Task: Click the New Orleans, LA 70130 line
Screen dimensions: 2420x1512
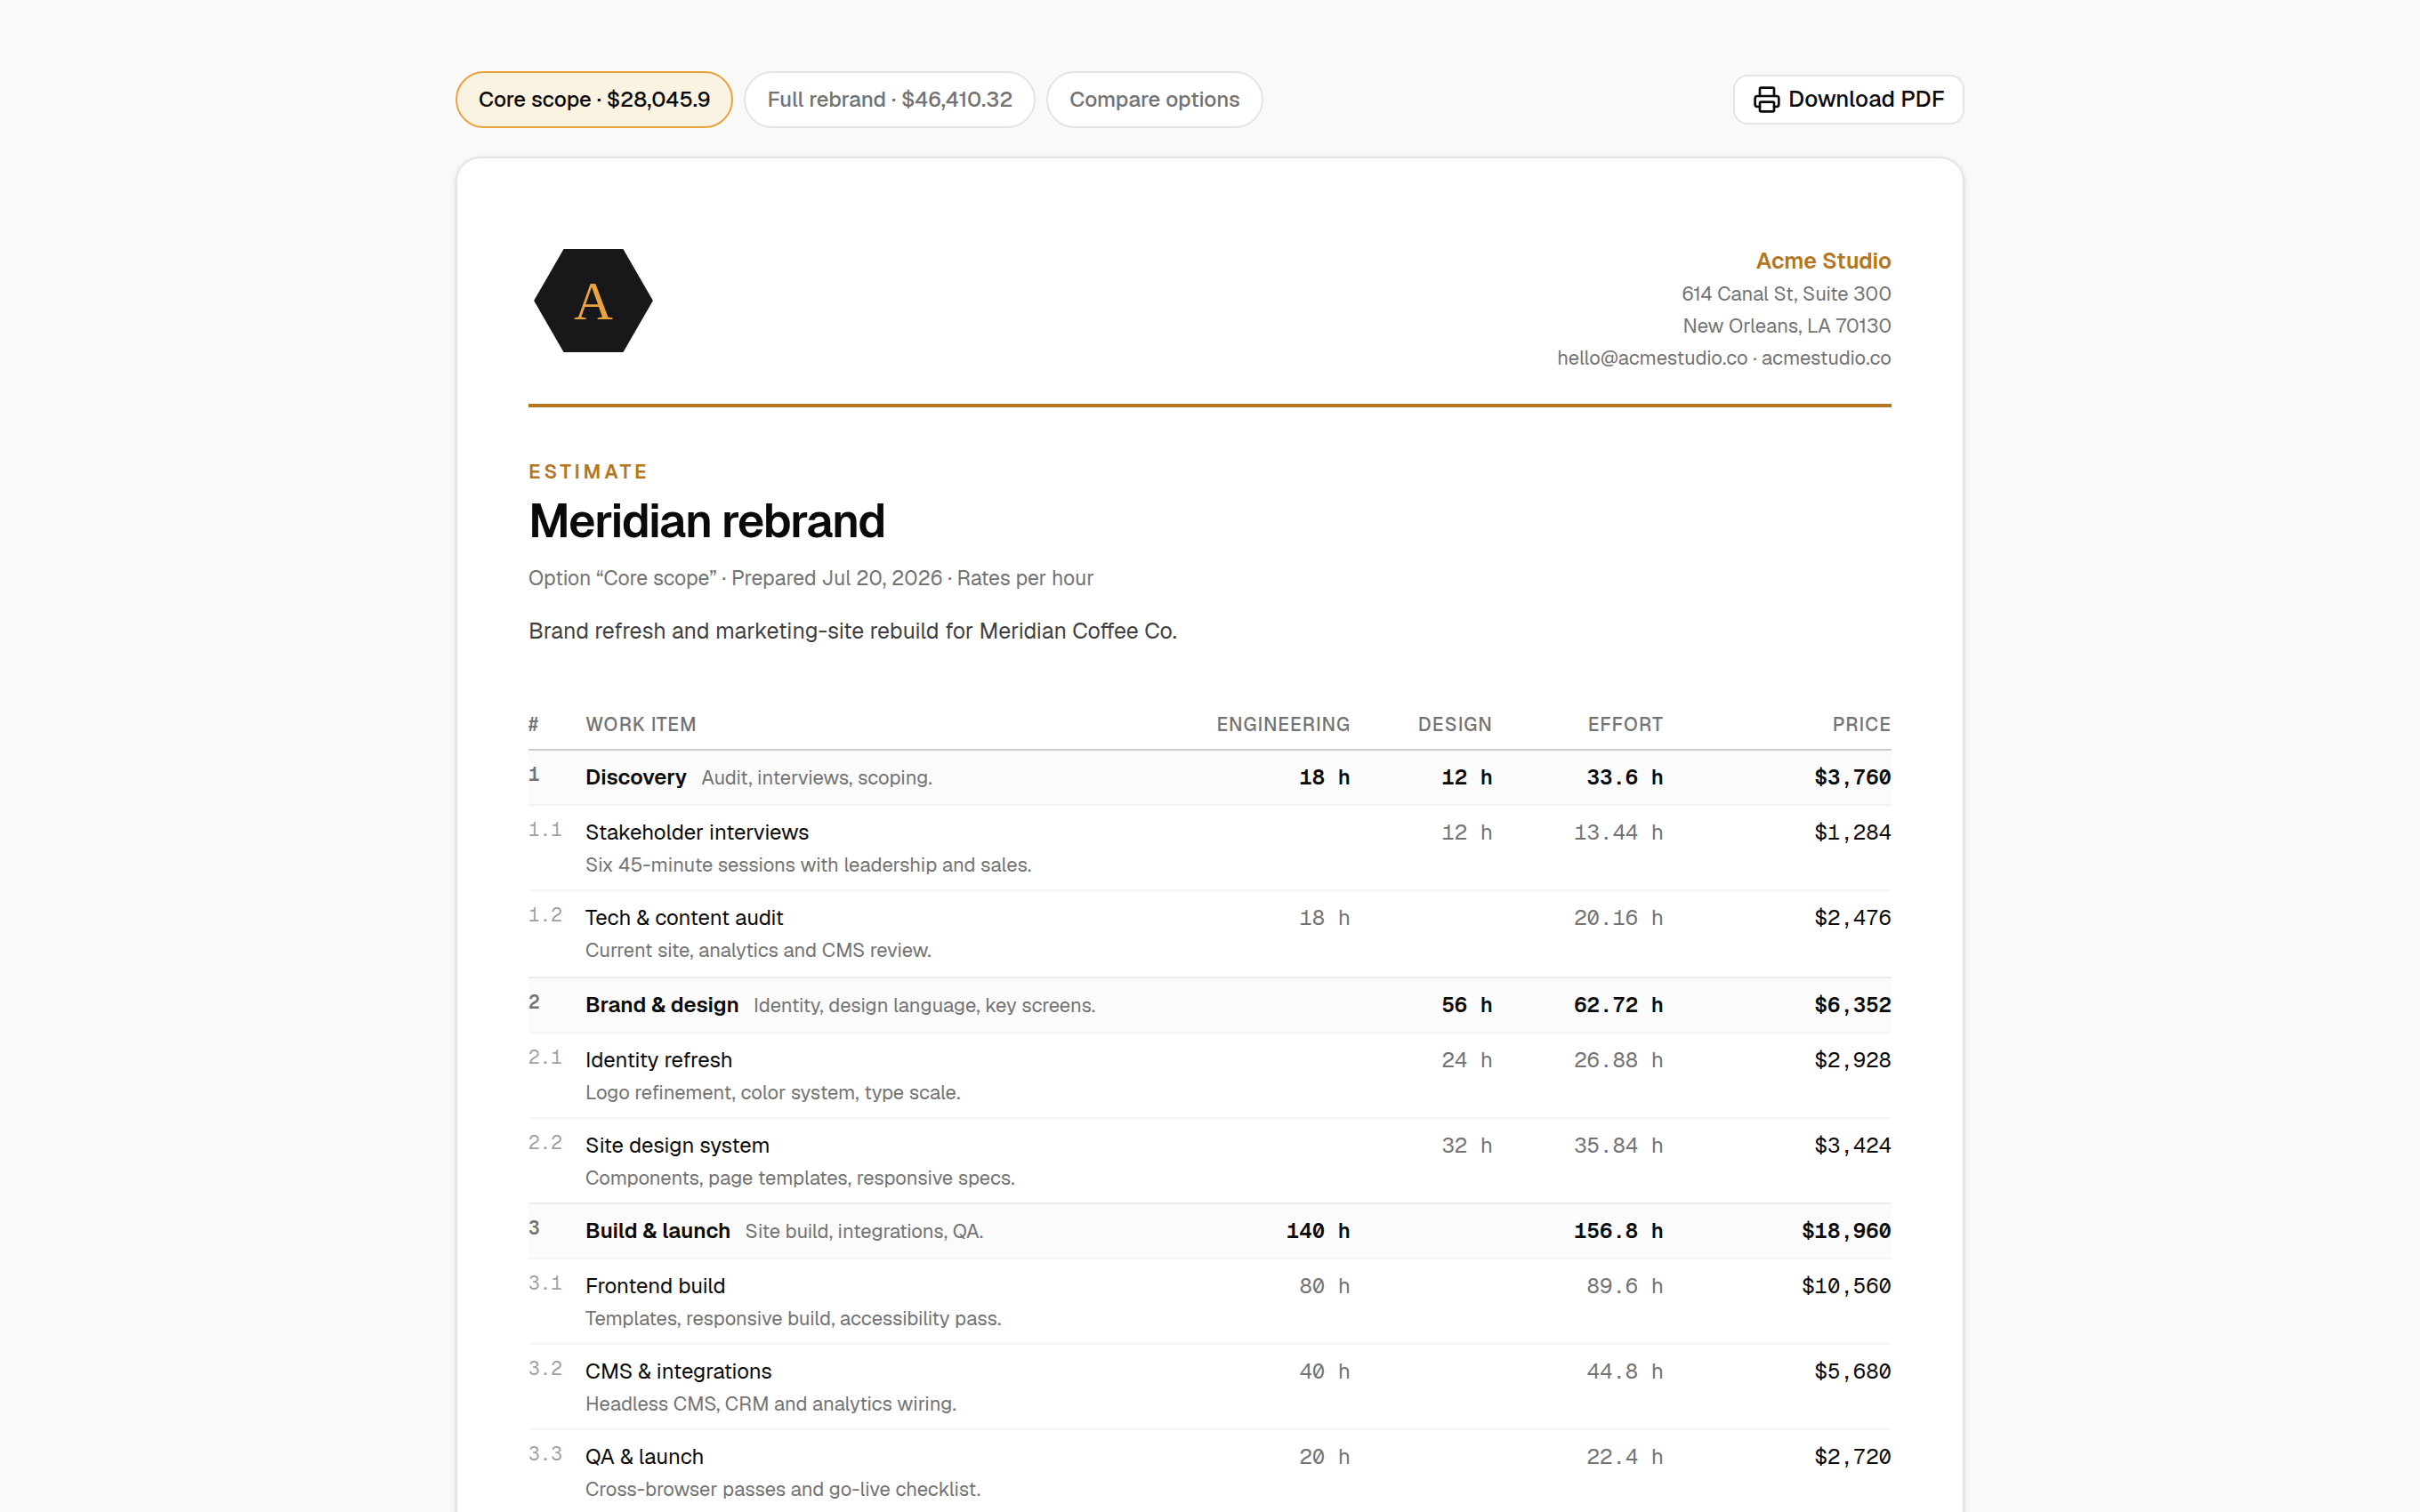Action: tap(1786, 326)
